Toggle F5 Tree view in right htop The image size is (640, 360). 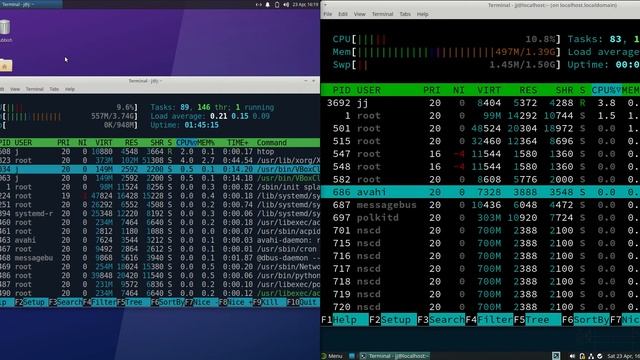[537, 320]
